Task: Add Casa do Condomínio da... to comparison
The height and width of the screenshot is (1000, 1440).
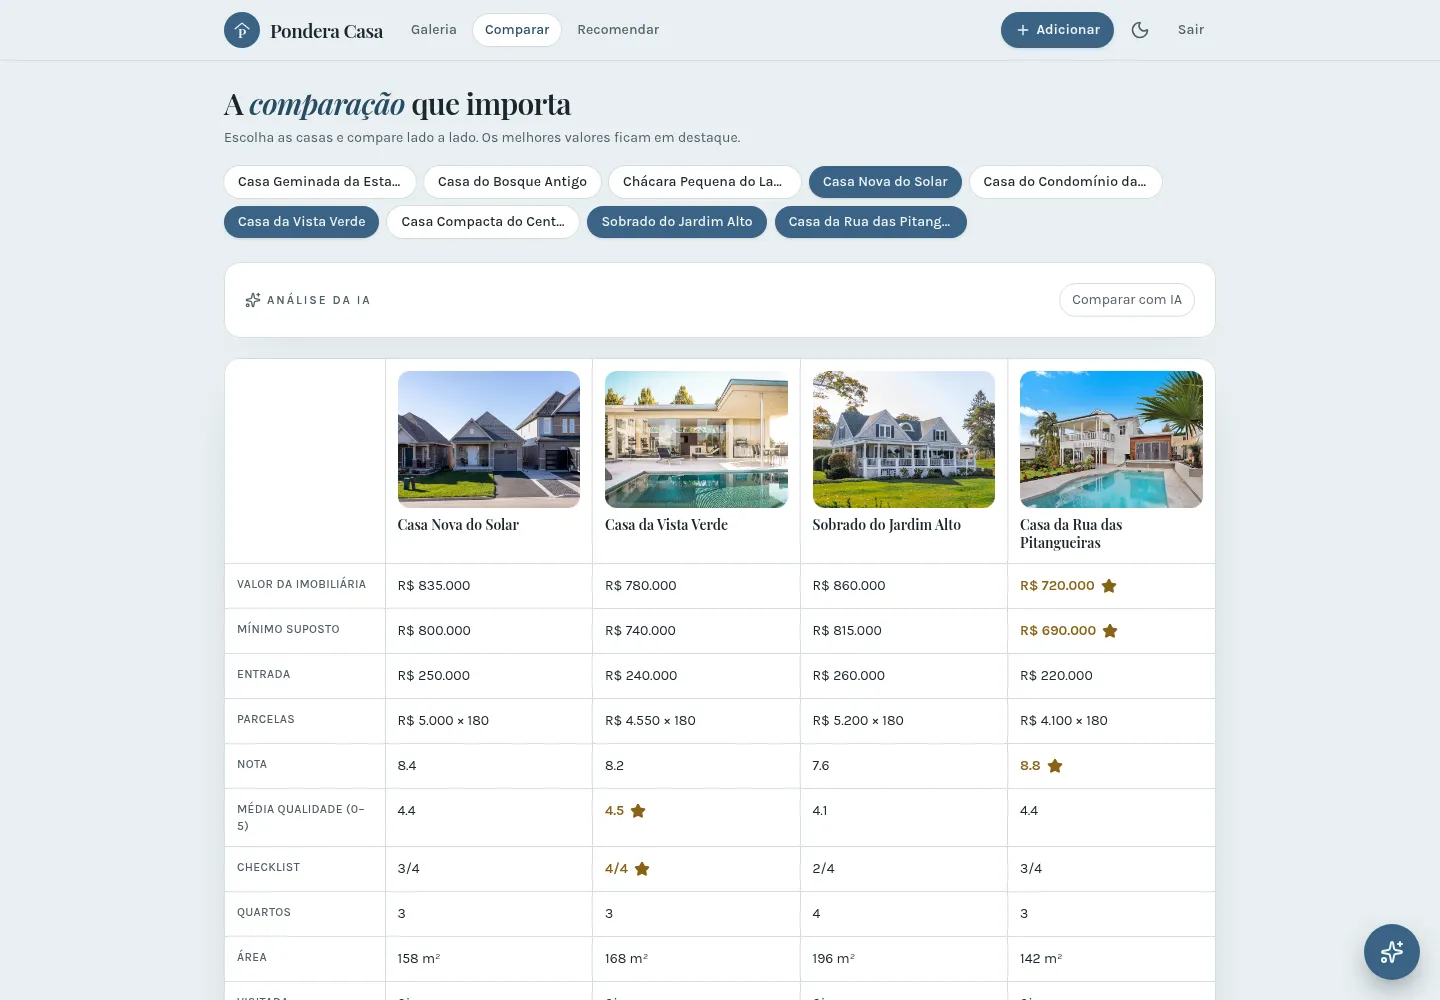Action: 1065,182
